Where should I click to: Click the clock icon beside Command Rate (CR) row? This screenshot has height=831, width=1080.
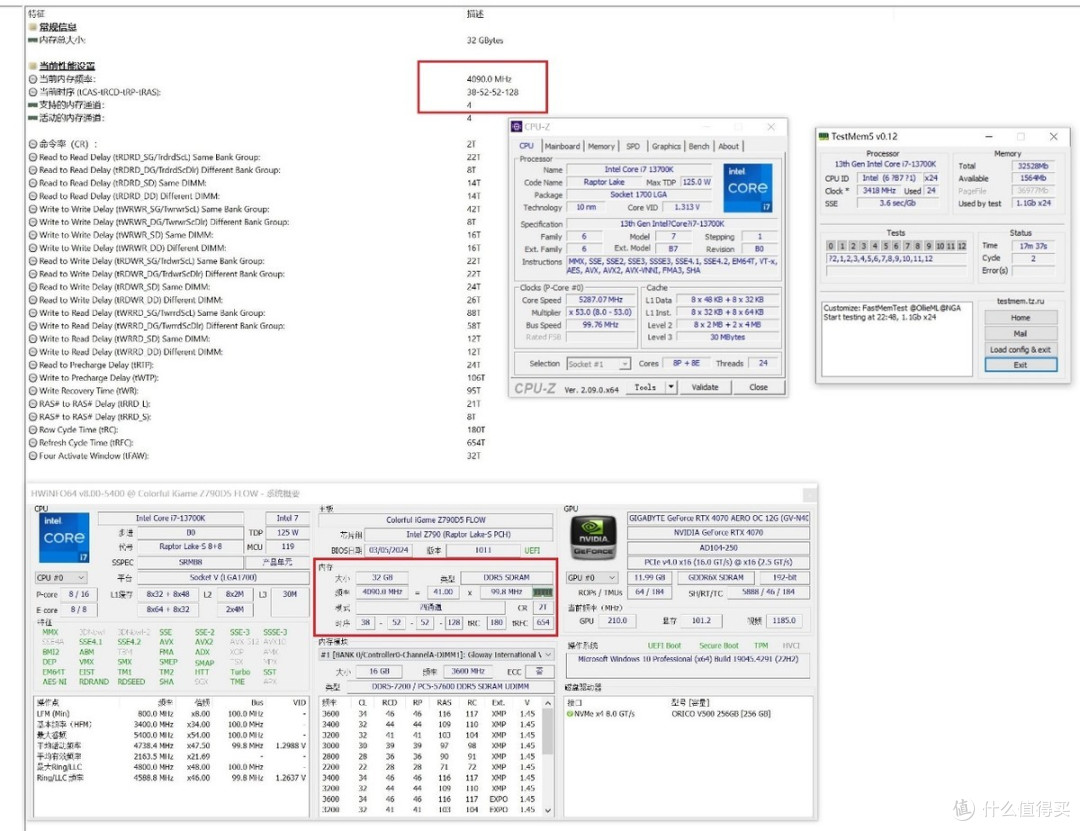(32, 144)
